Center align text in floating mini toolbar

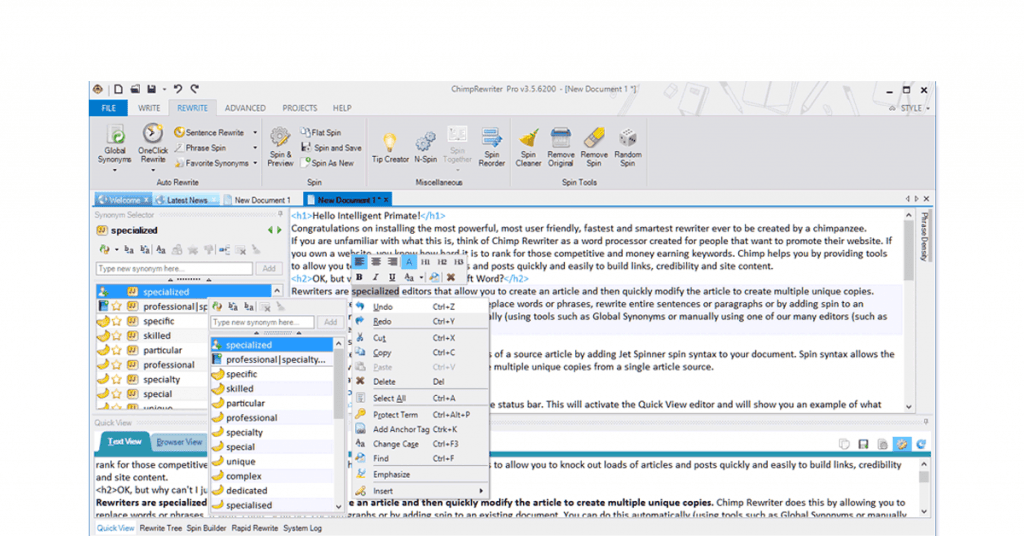(x=376, y=262)
